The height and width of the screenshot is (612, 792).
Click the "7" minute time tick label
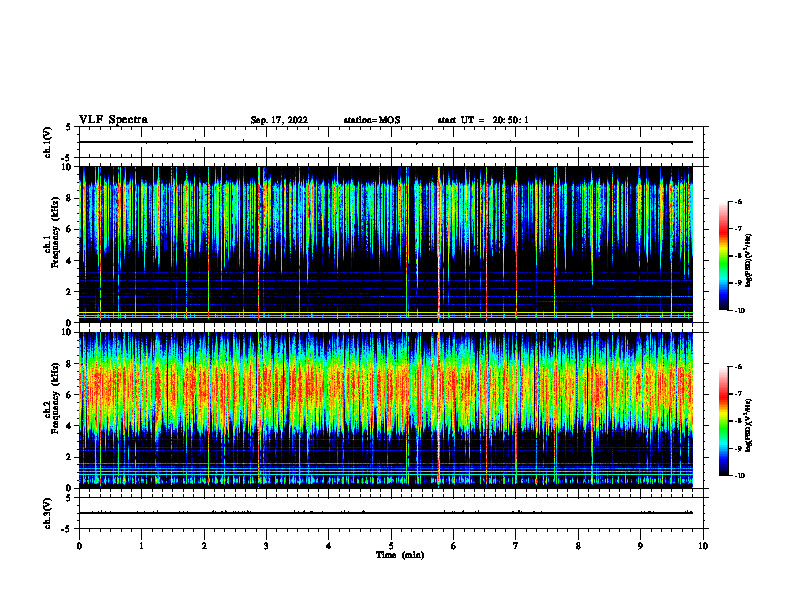(x=516, y=546)
